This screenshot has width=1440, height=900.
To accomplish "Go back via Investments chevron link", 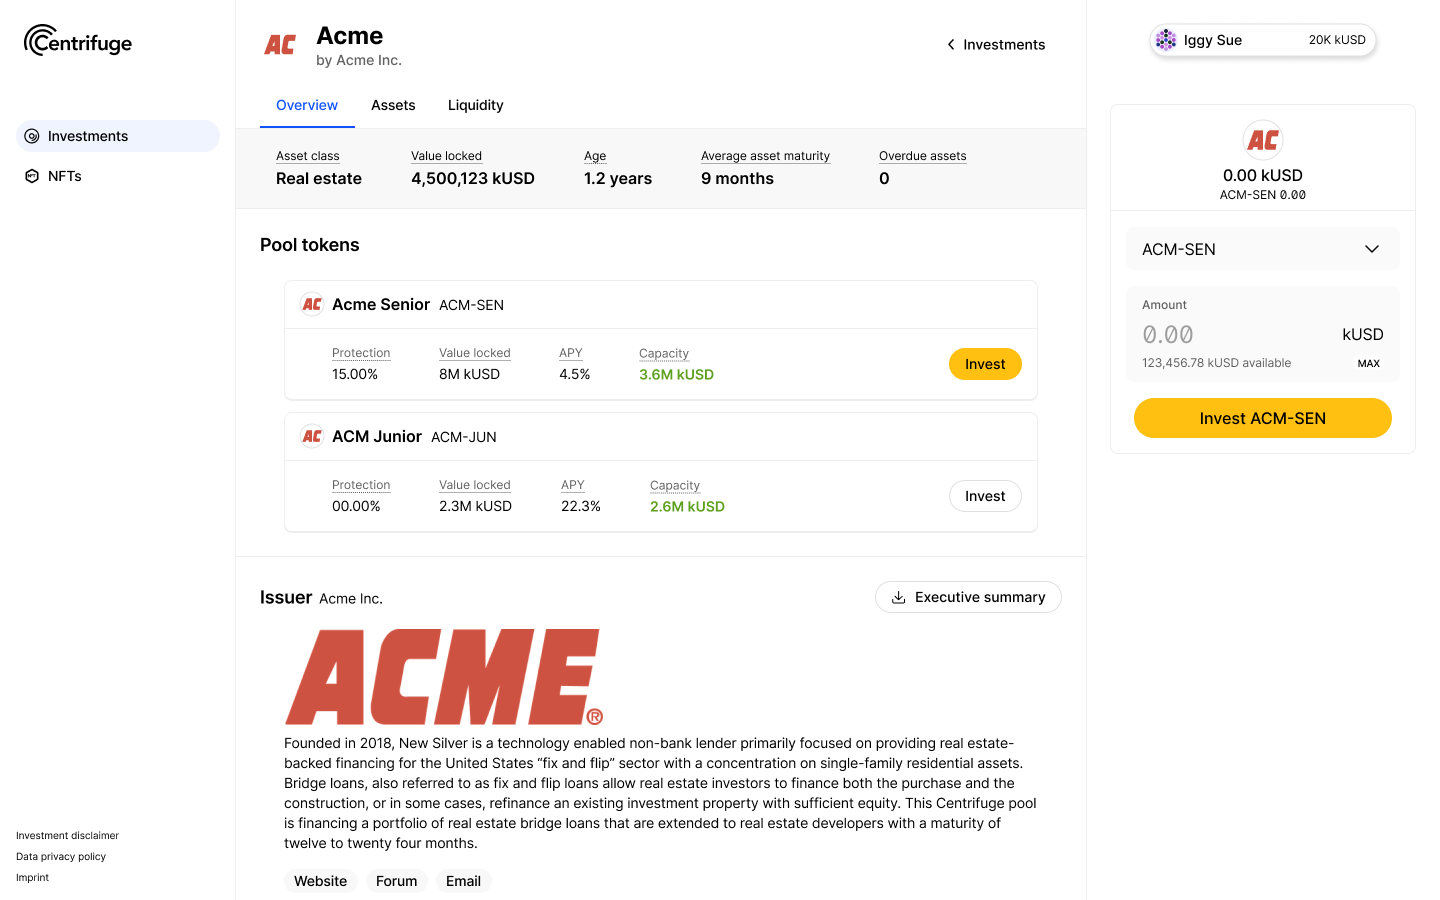I will click(x=995, y=45).
